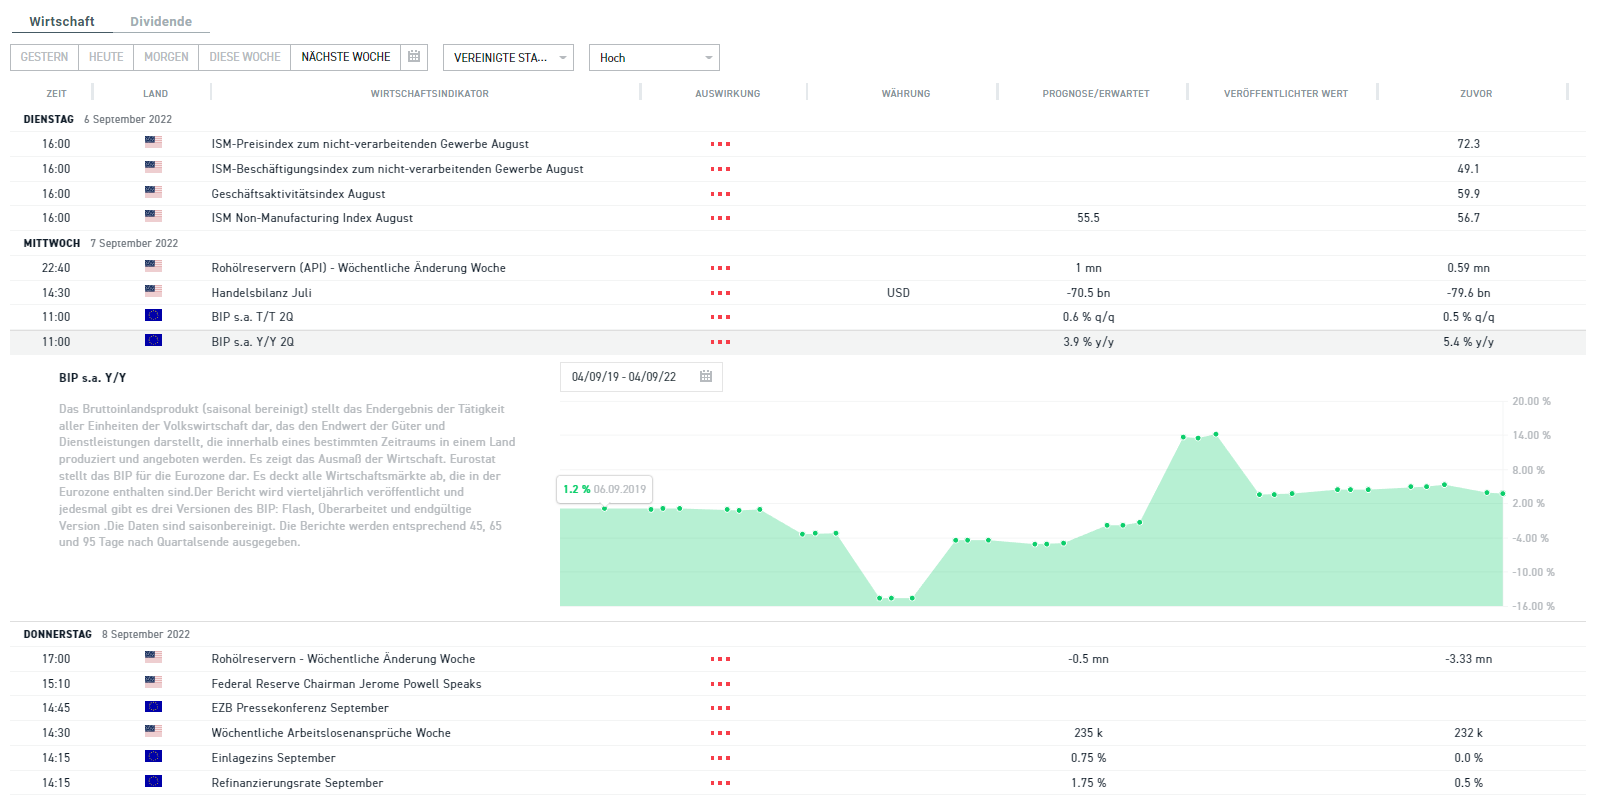Expand the ISM Non-Manufacturing Index August row

click(798, 218)
